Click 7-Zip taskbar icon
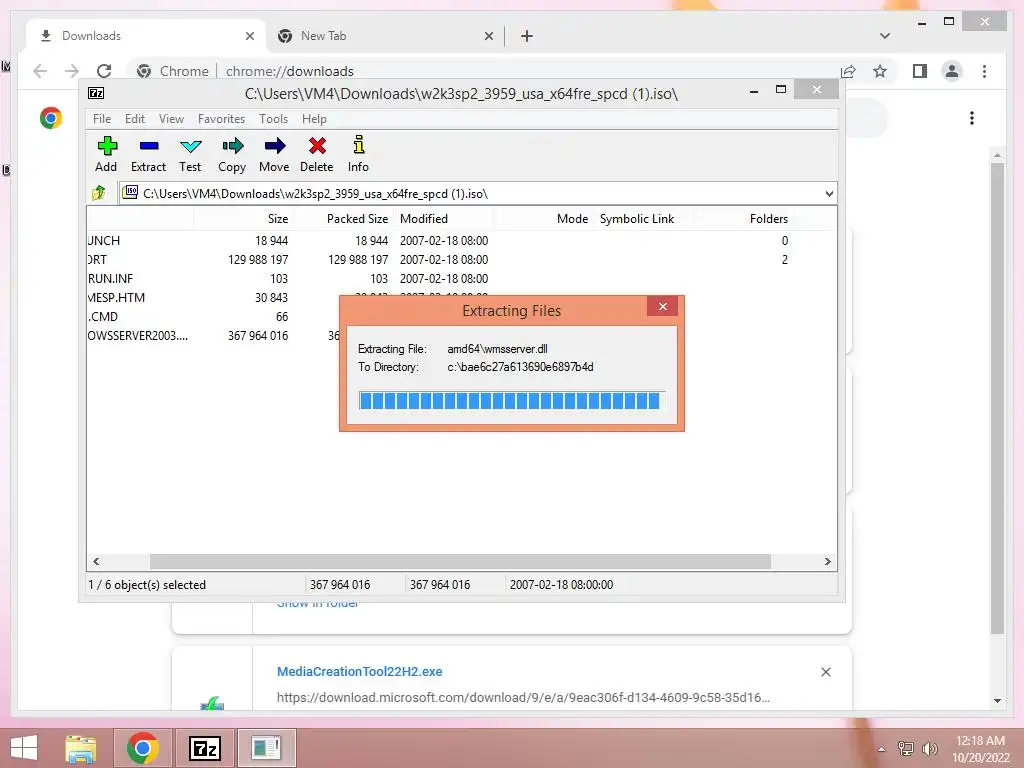The height and width of the screenshot is (768, 1024). (205, 748)
